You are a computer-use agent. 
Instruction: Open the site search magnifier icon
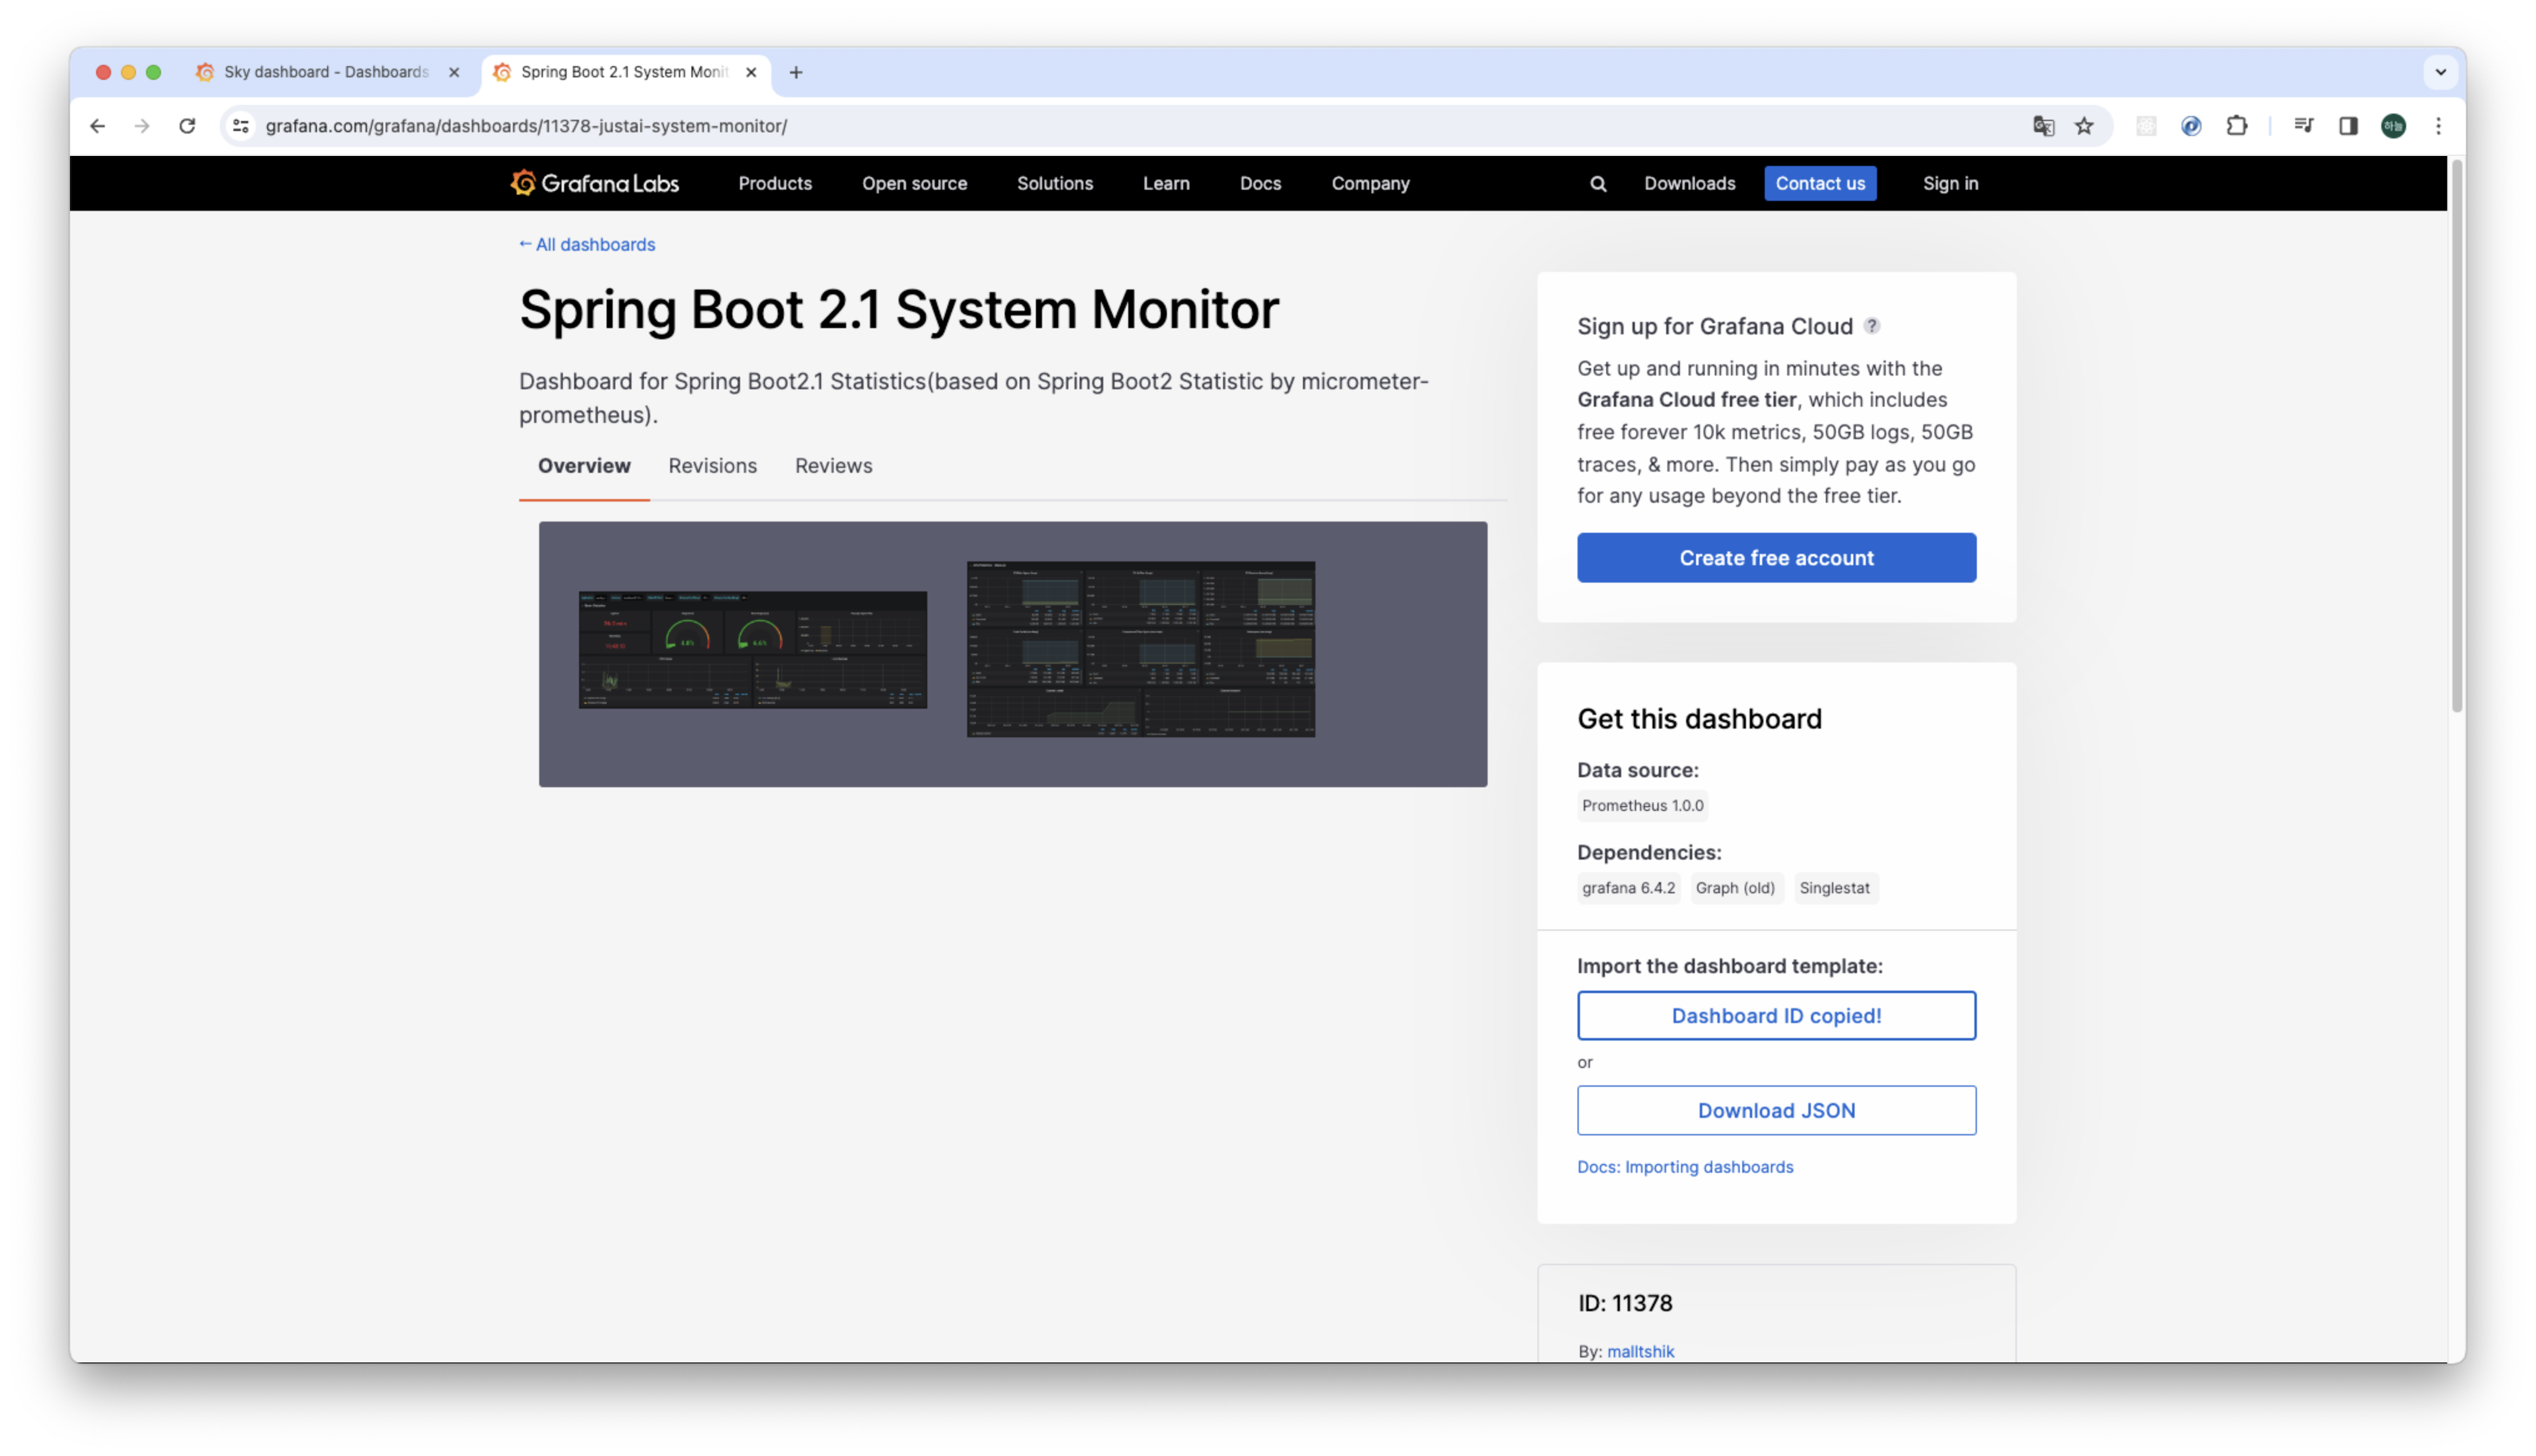click(x=1598, y=184)
